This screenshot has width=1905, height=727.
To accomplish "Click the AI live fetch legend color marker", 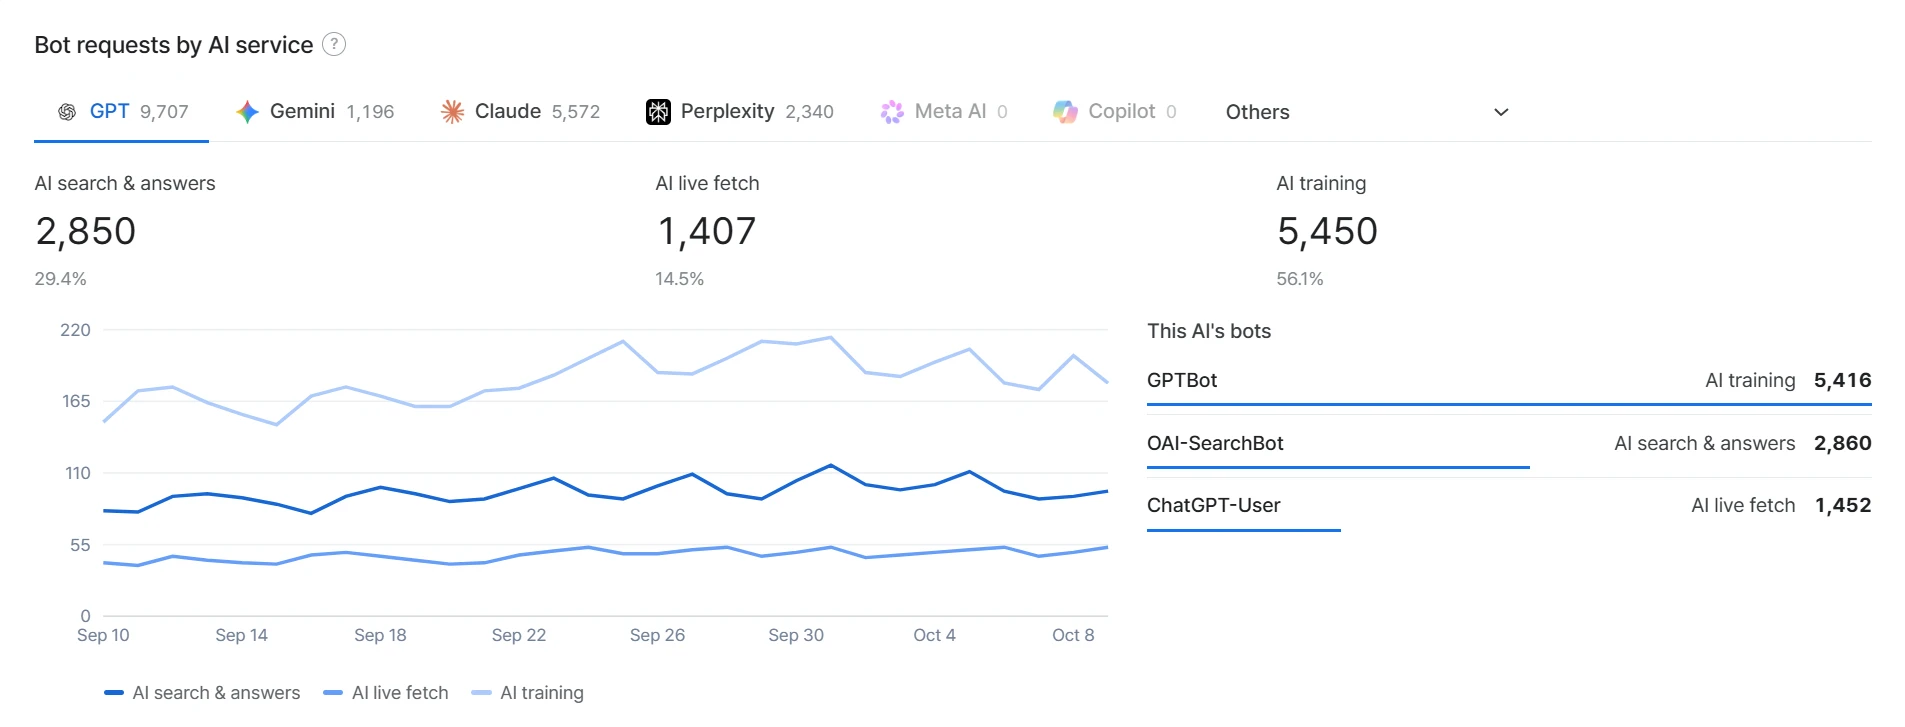I will point(333,693).
